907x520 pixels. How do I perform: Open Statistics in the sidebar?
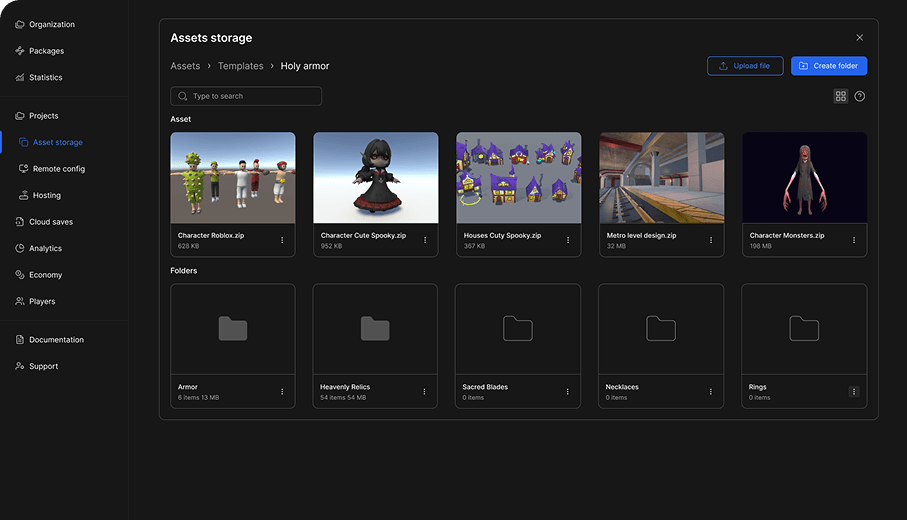coord(45,77)
